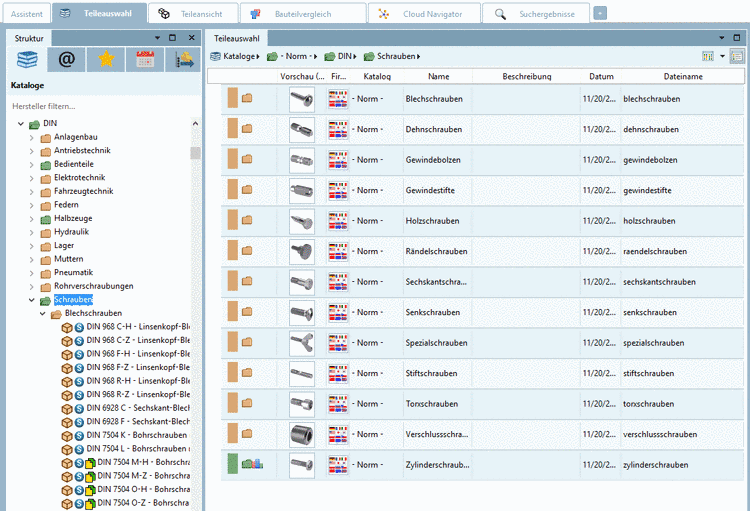Select the @ online catalogs icon
Image resolution: width=750 pixels, height=511 pixels.
click(x=66, y=59)
